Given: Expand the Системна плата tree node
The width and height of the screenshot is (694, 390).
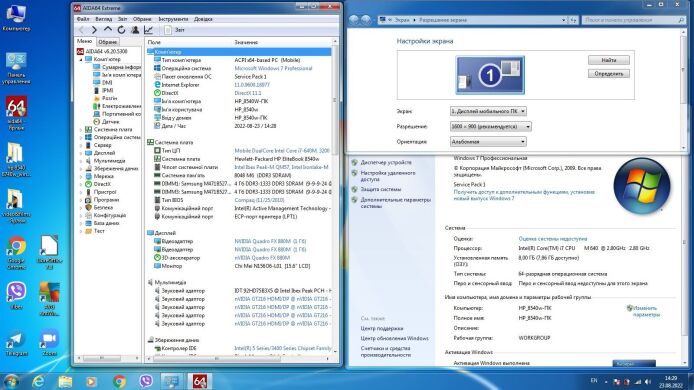Looking at the screenshot, I should click(x=81, y=130).
